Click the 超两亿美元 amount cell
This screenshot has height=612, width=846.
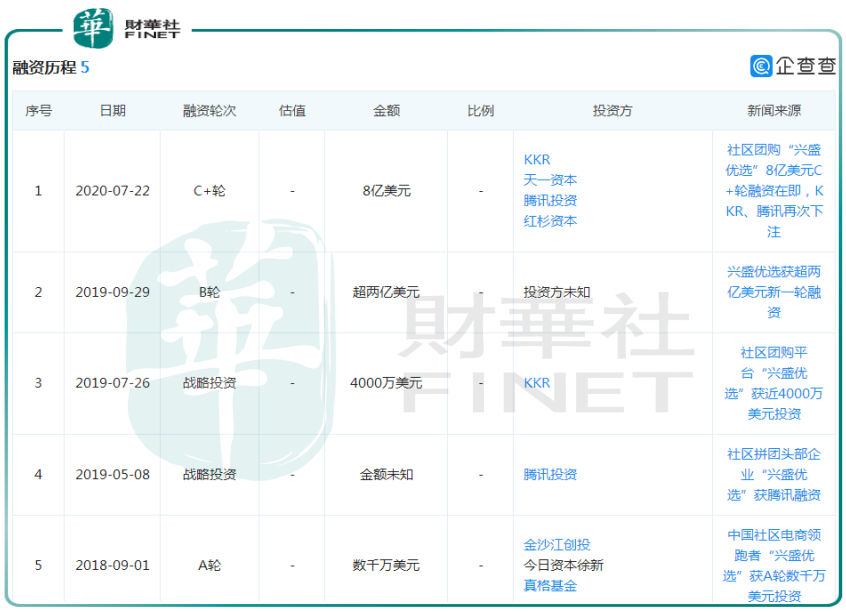coord(386,293)
